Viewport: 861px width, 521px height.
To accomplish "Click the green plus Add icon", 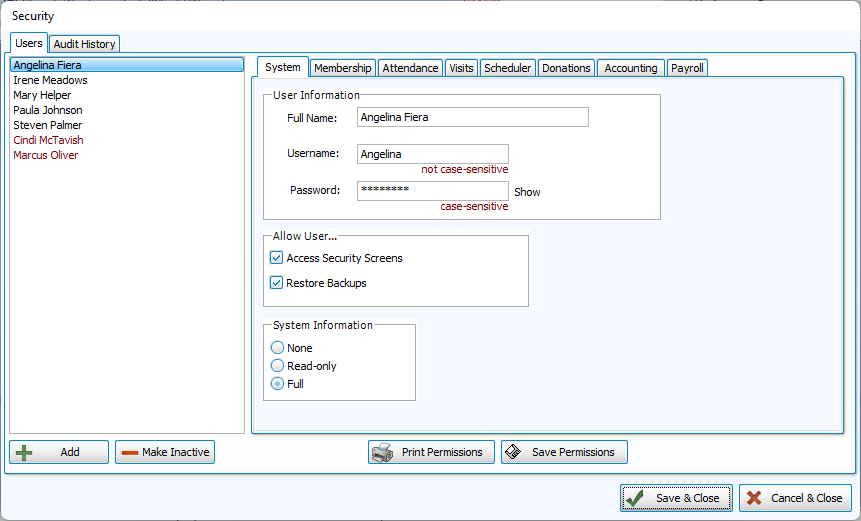I will [x=25, y=452].
